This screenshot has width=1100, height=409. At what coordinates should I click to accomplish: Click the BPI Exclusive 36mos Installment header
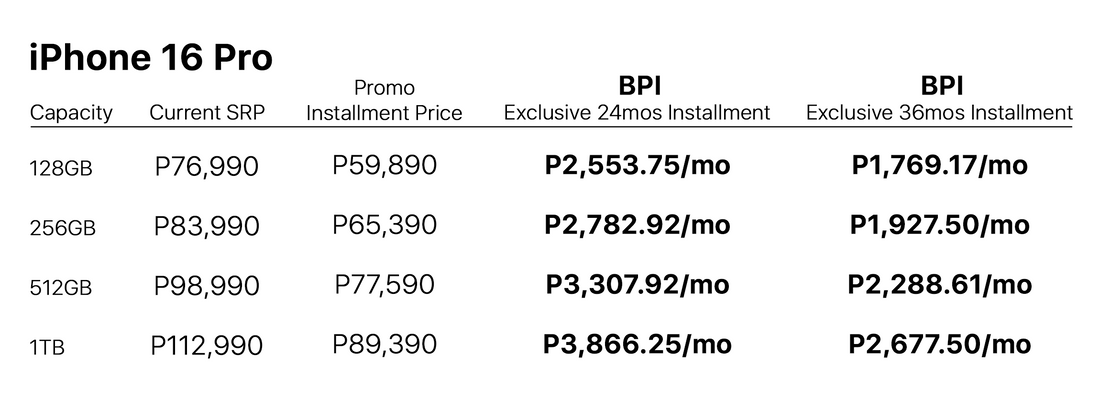pyautogui.click(x=939, y=99)
